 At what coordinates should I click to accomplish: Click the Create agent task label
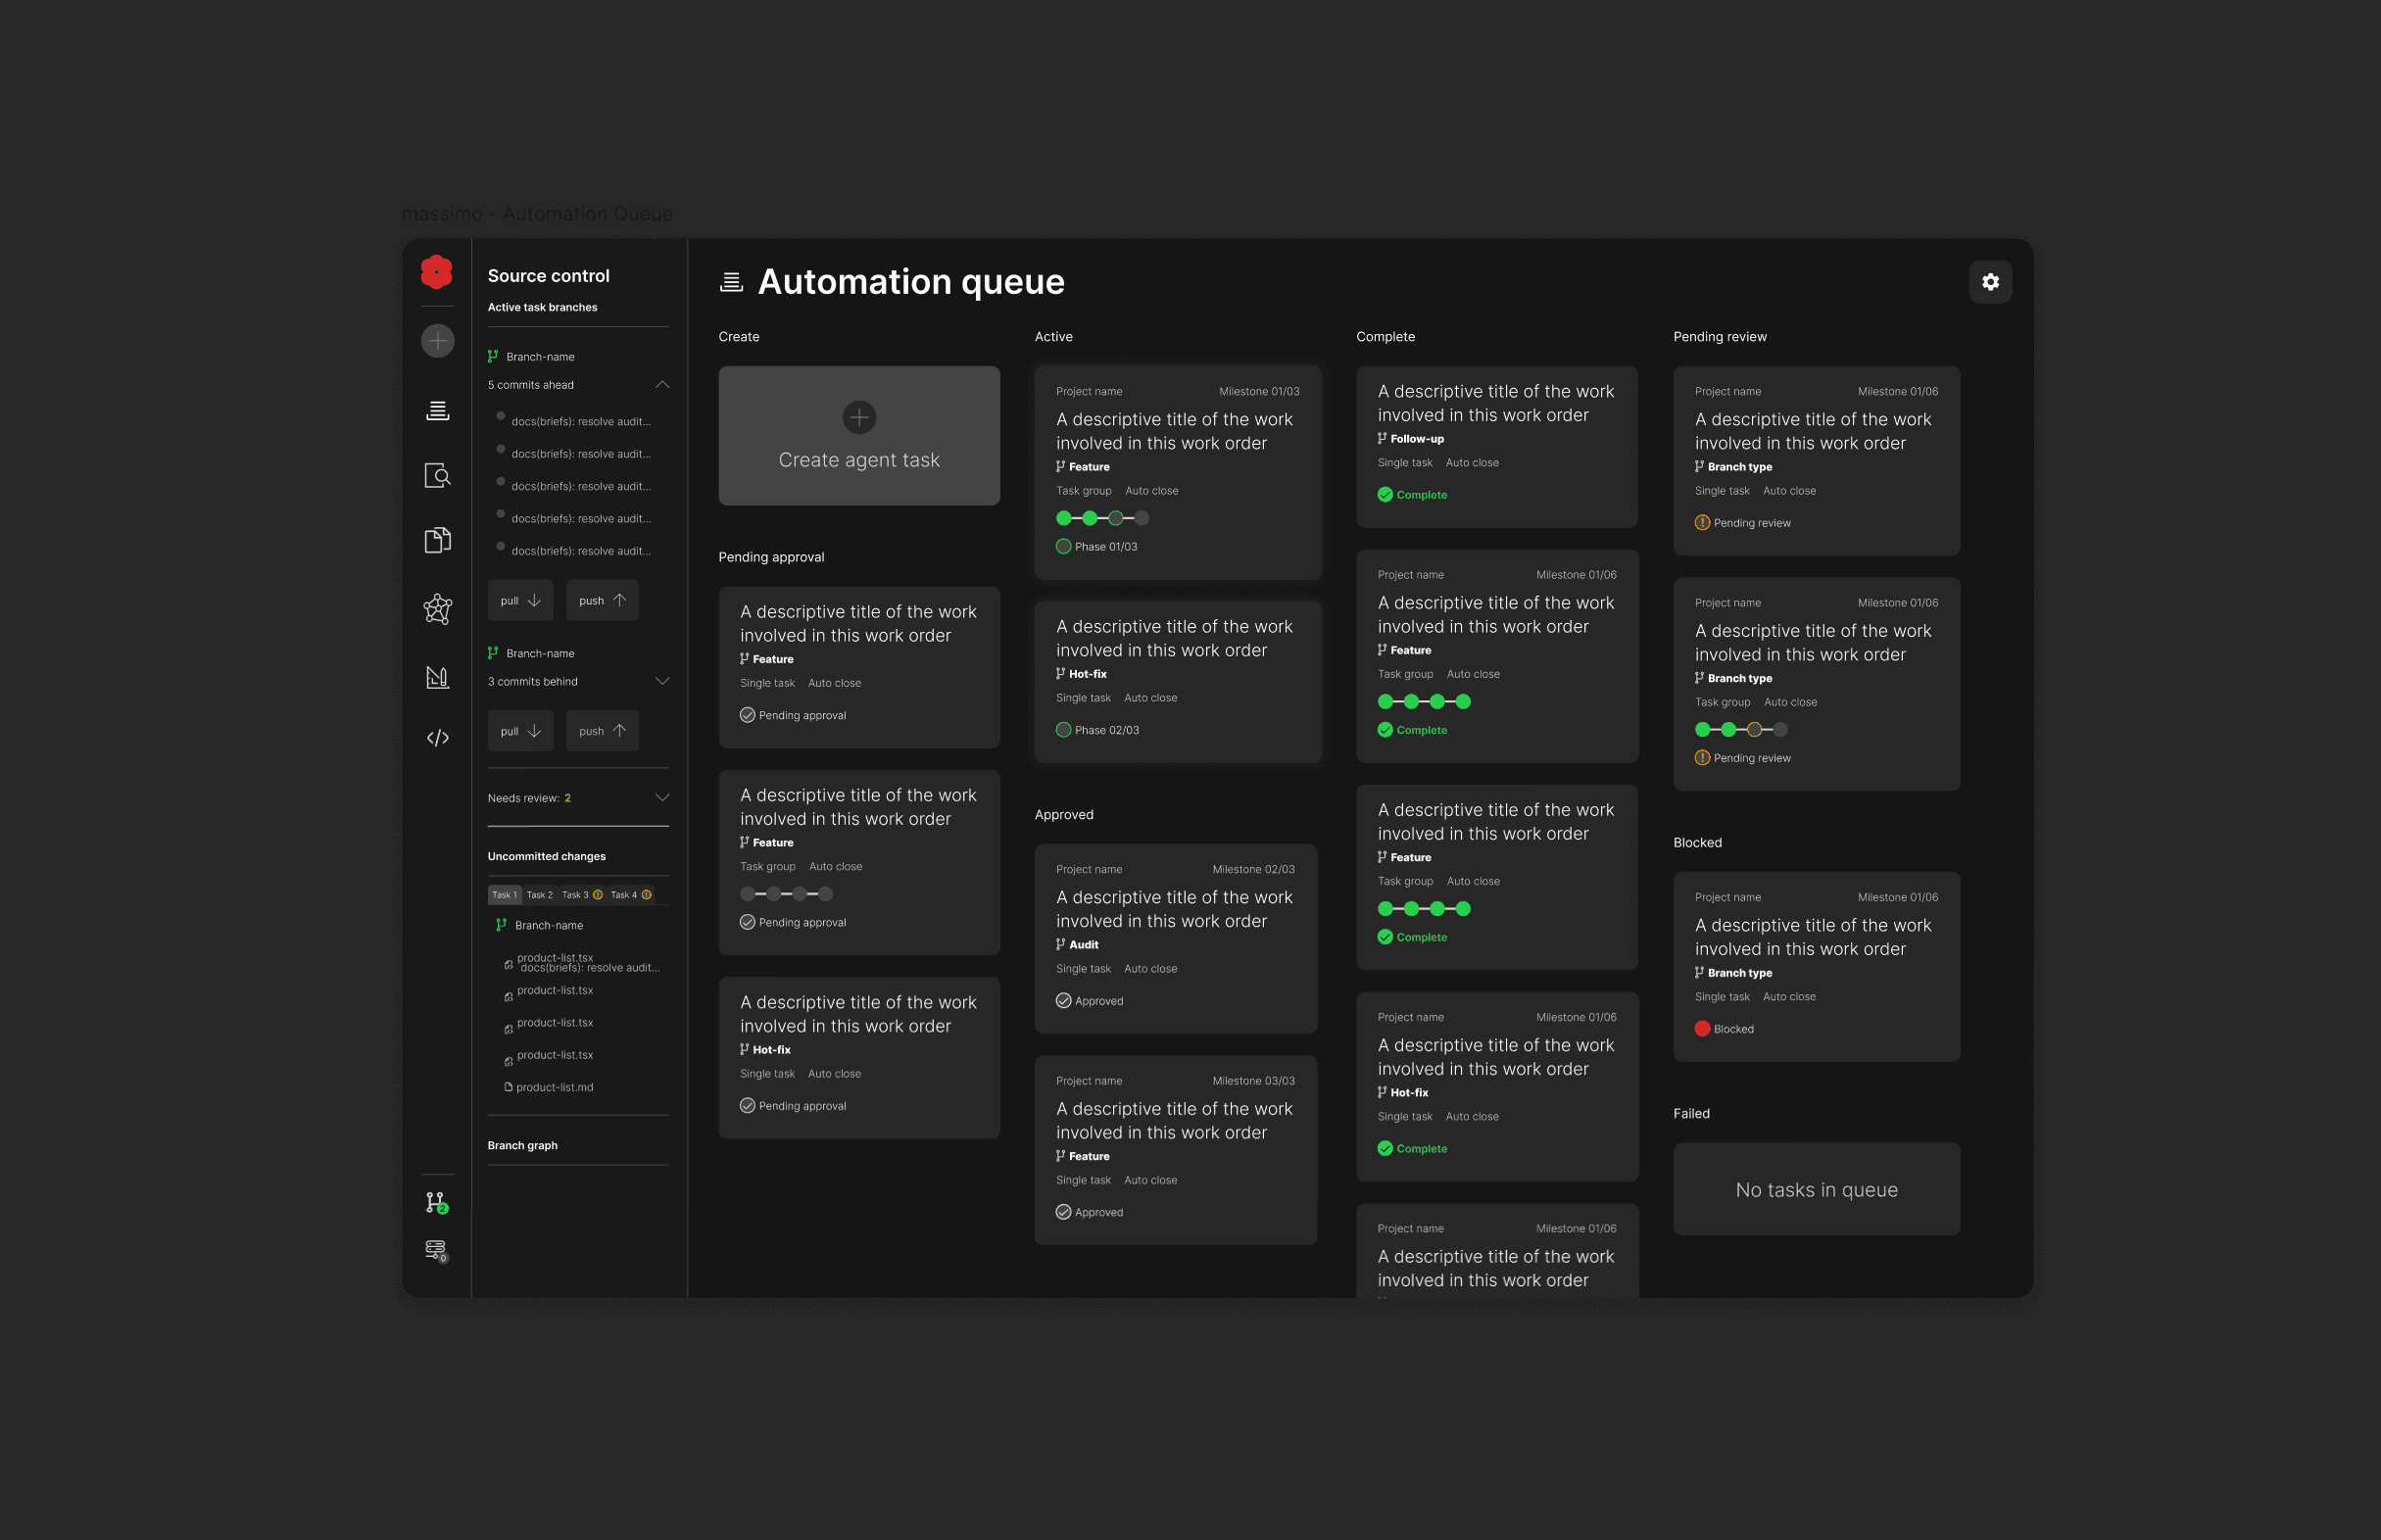[x=859, y=459]
